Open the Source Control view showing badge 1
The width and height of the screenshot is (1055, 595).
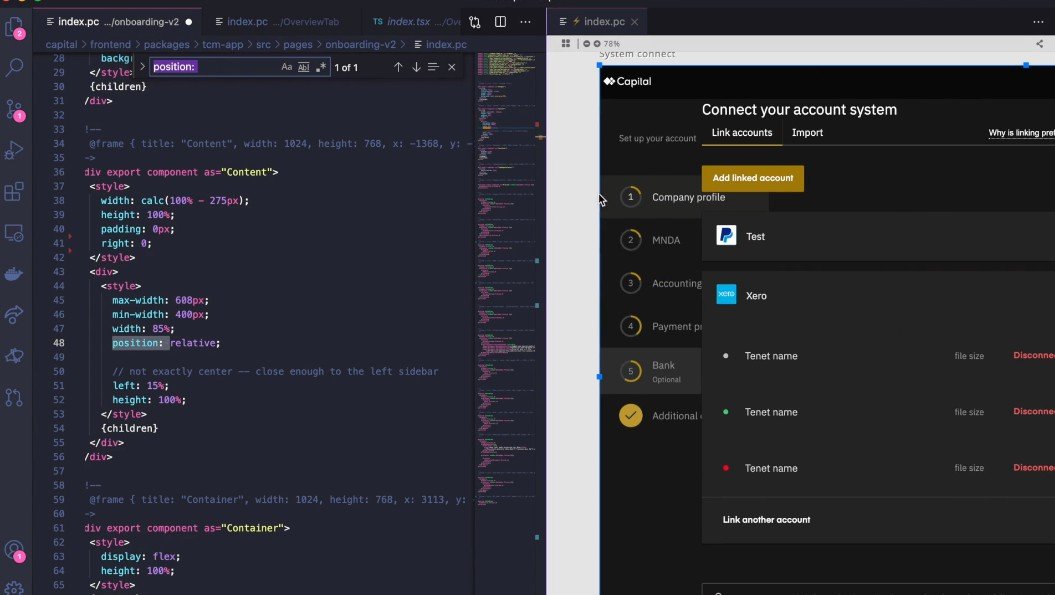[x=14, y=110]
